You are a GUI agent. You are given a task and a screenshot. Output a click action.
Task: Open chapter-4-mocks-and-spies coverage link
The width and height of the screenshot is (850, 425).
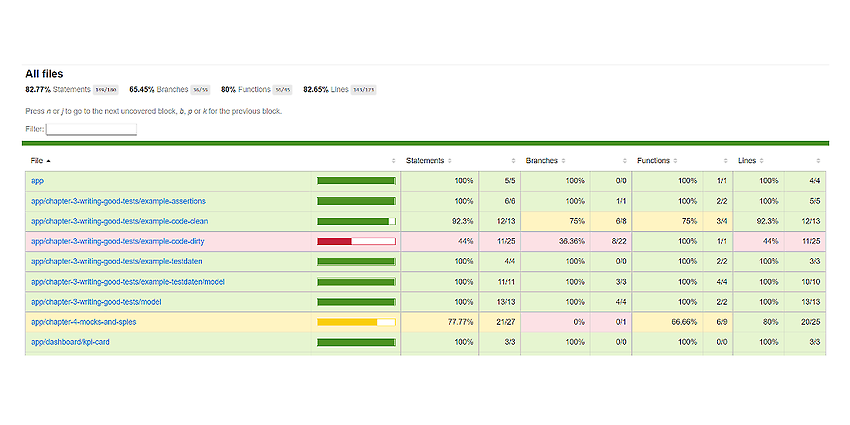(83, 322)
